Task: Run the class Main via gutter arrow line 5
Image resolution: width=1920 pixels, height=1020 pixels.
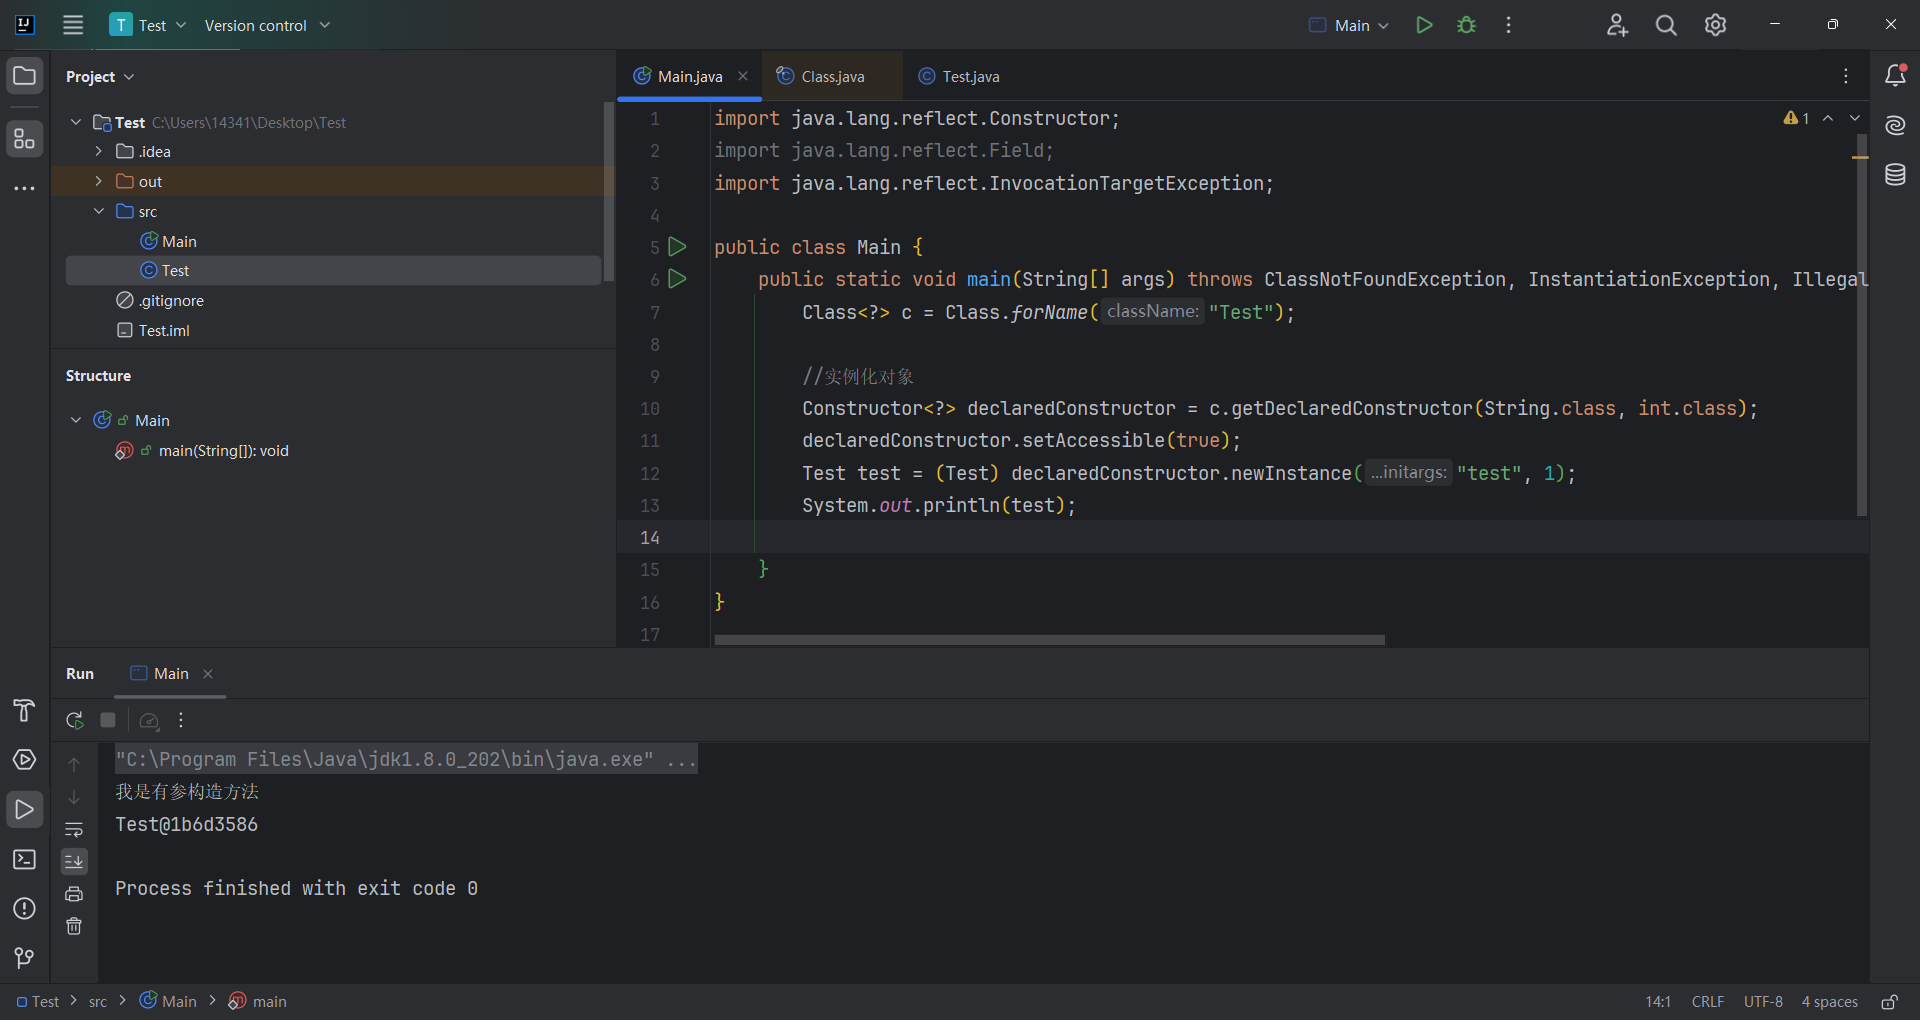Action: click(x=677, y=246)
